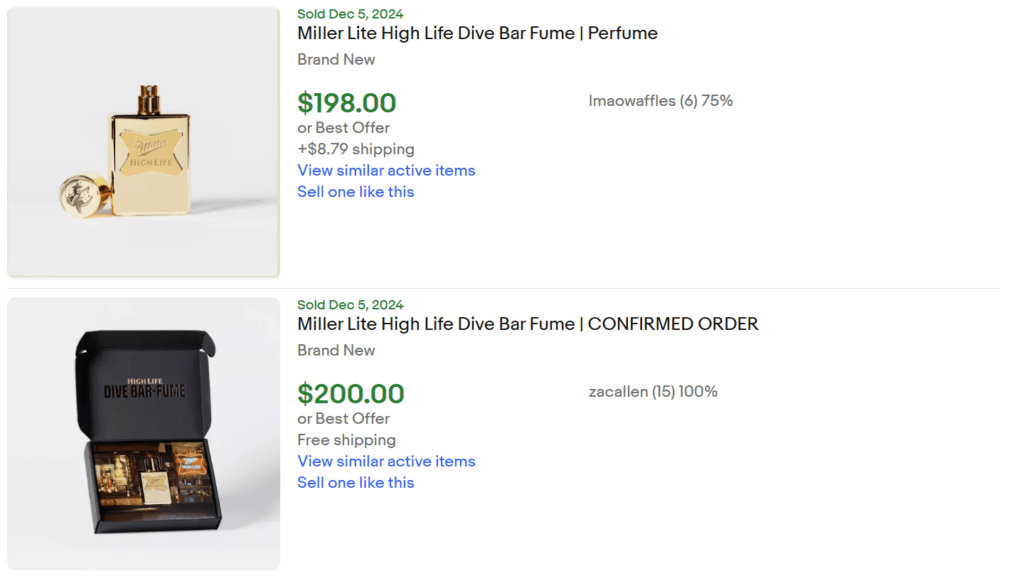Screen dimensions: 1024x576
Task: Open the "CONFIRMED ORDER" listing title
Action: pyautogui.click(x=527, y=324)
